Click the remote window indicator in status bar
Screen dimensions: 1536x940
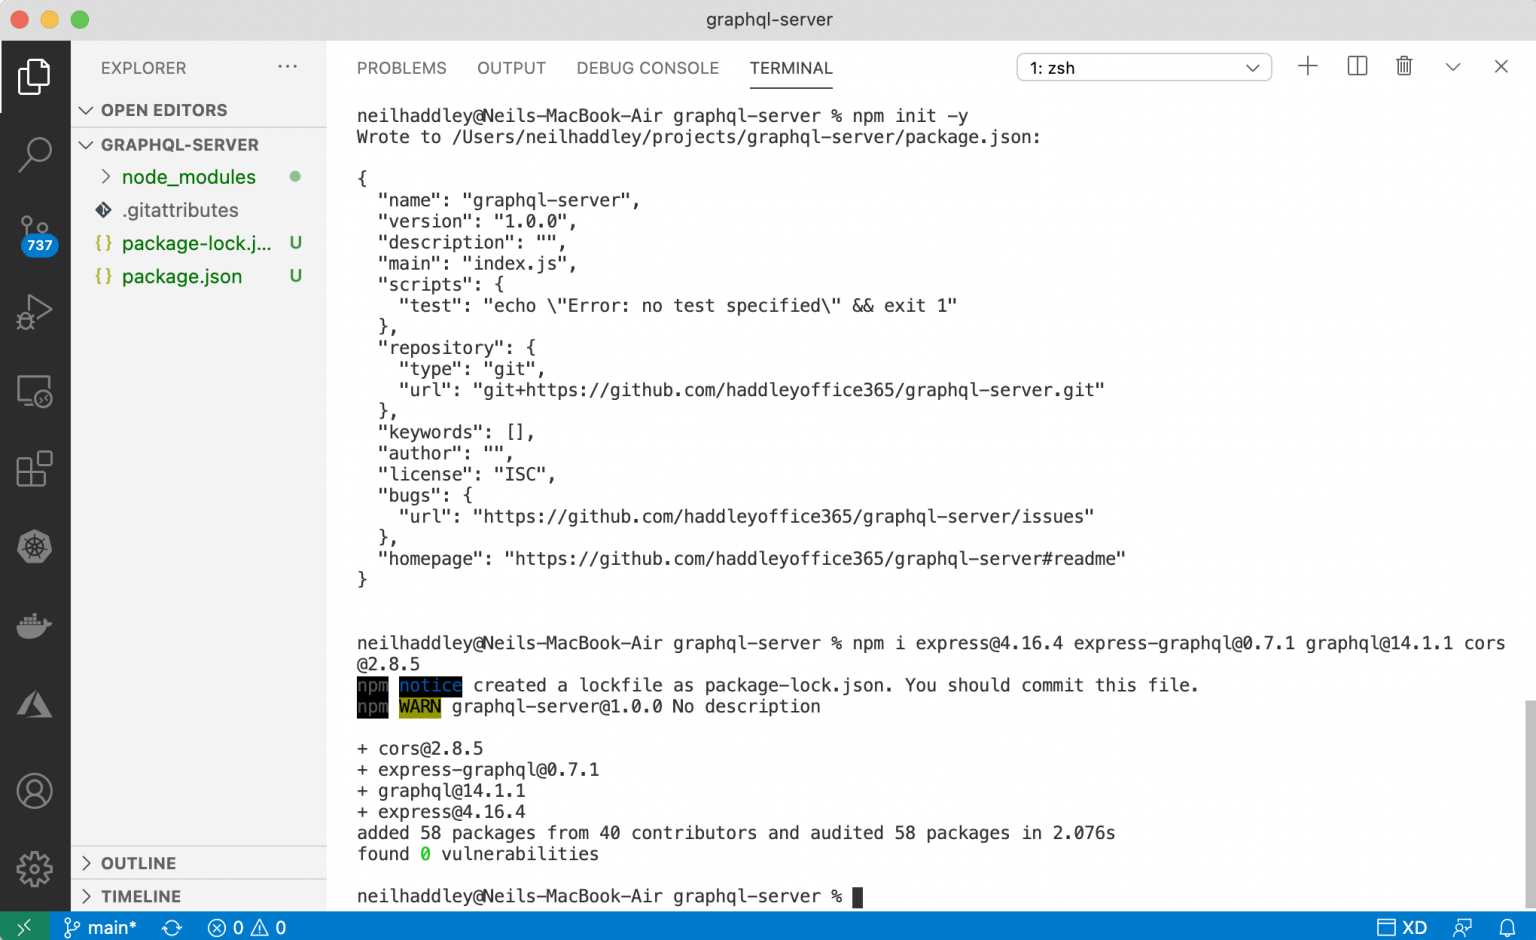24,927
